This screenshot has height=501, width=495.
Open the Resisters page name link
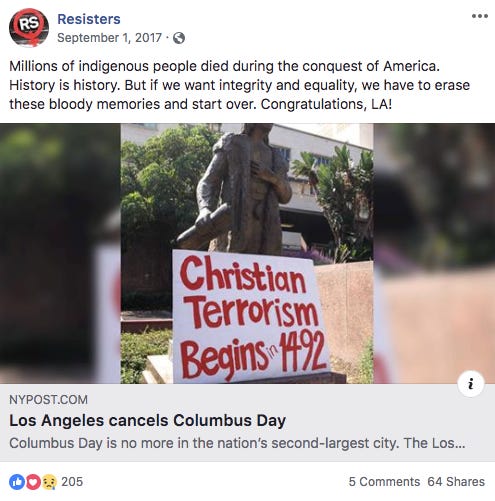[x=89, y=19]
